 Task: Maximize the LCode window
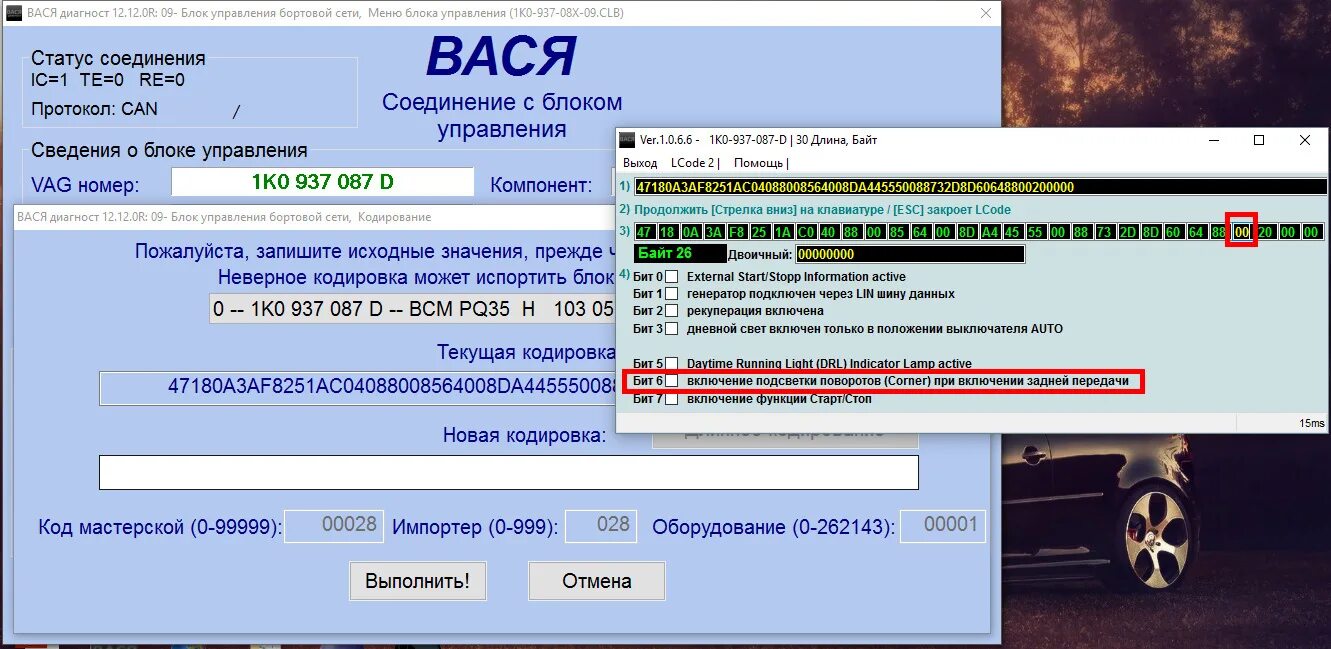click(1259, 140)
